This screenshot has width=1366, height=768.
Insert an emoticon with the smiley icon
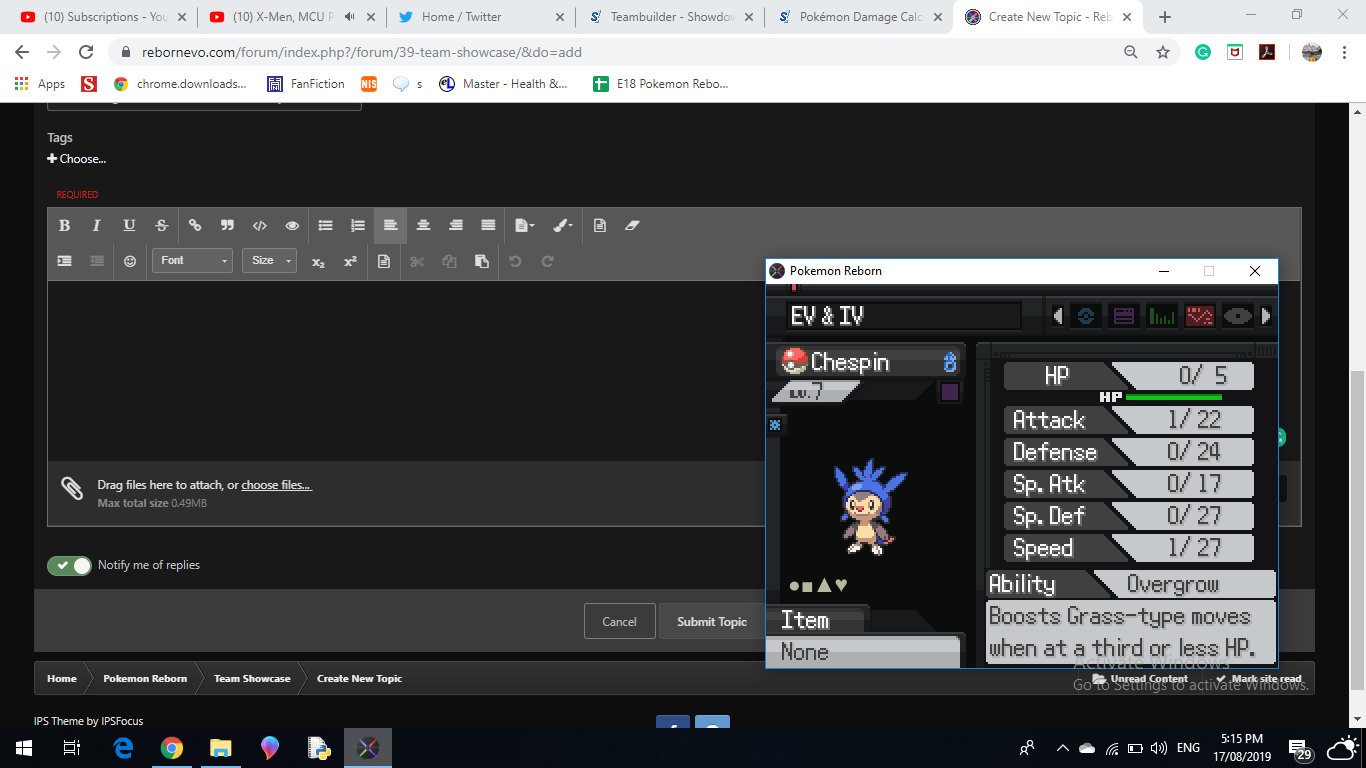130,261
